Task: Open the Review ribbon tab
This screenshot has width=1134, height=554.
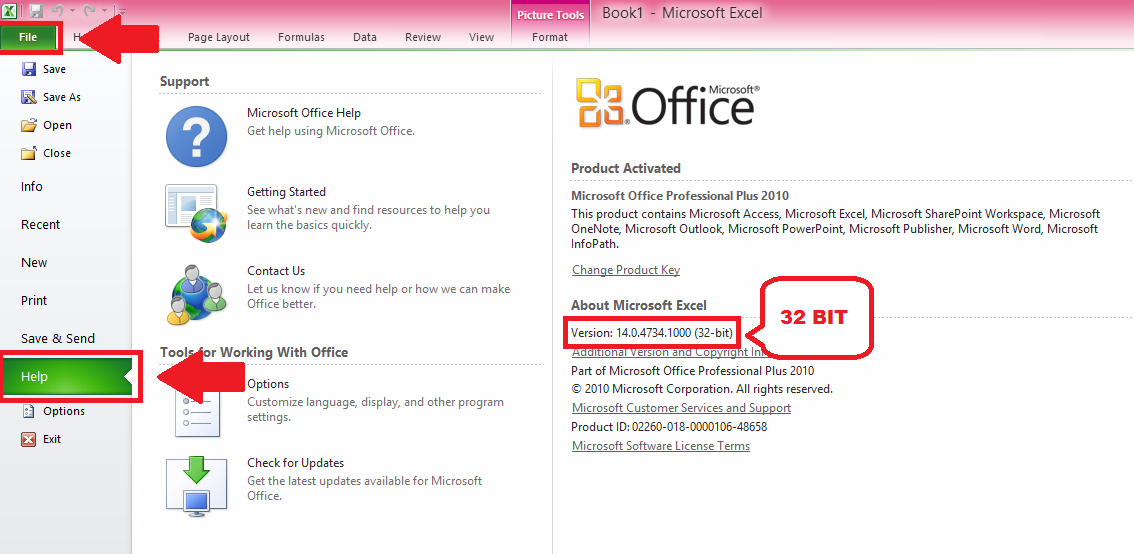Action: 423,38
